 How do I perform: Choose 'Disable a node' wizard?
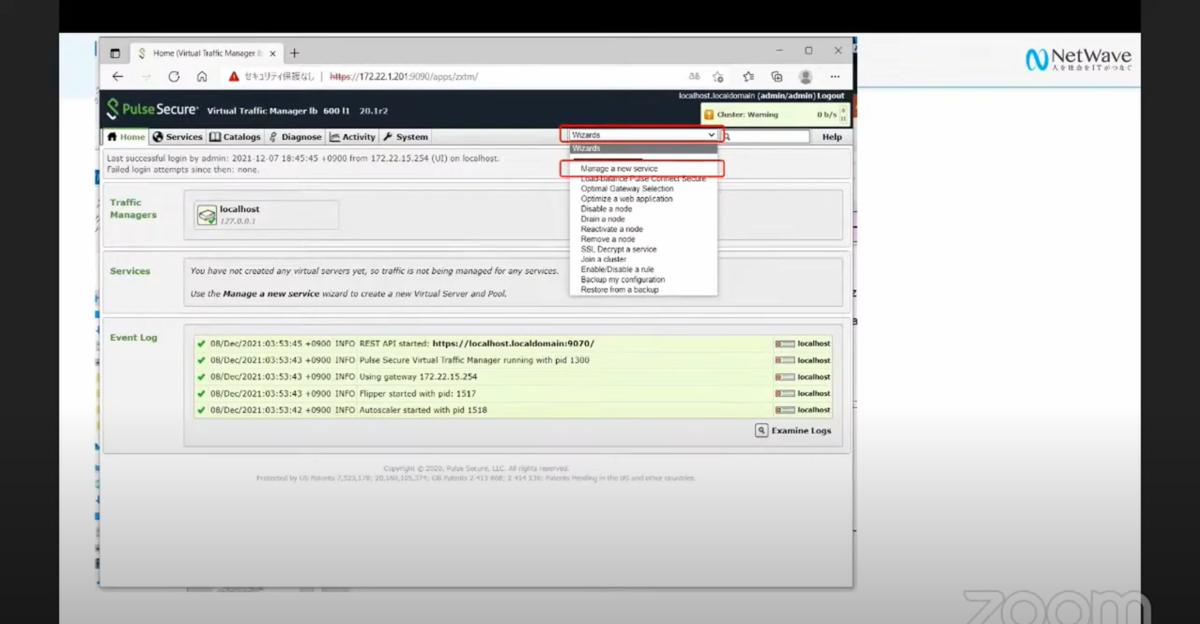[606, 209]
